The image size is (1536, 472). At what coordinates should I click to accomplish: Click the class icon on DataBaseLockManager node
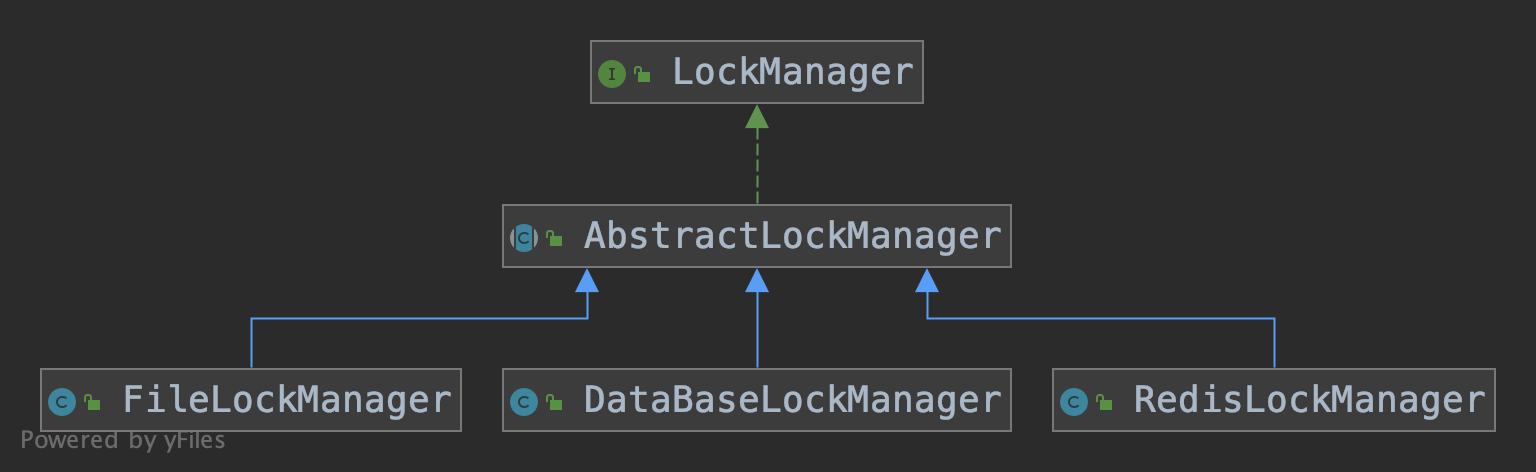[x=523, y=402]
